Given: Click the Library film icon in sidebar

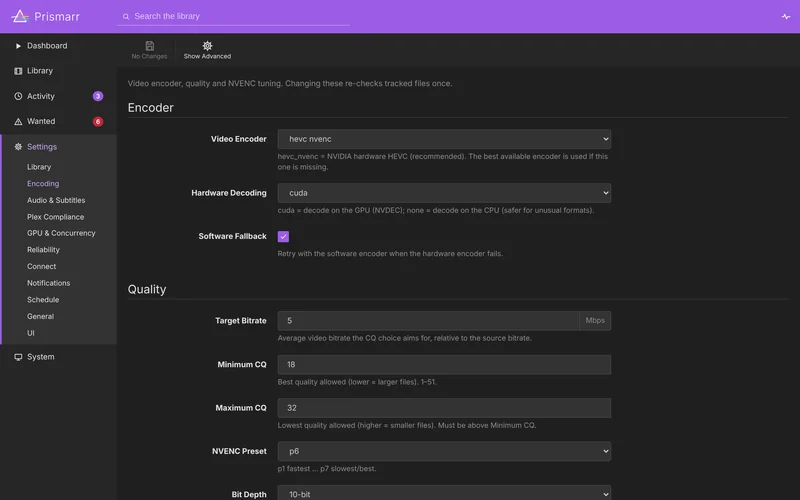Looking at the screenshot, I should point(18,71).
